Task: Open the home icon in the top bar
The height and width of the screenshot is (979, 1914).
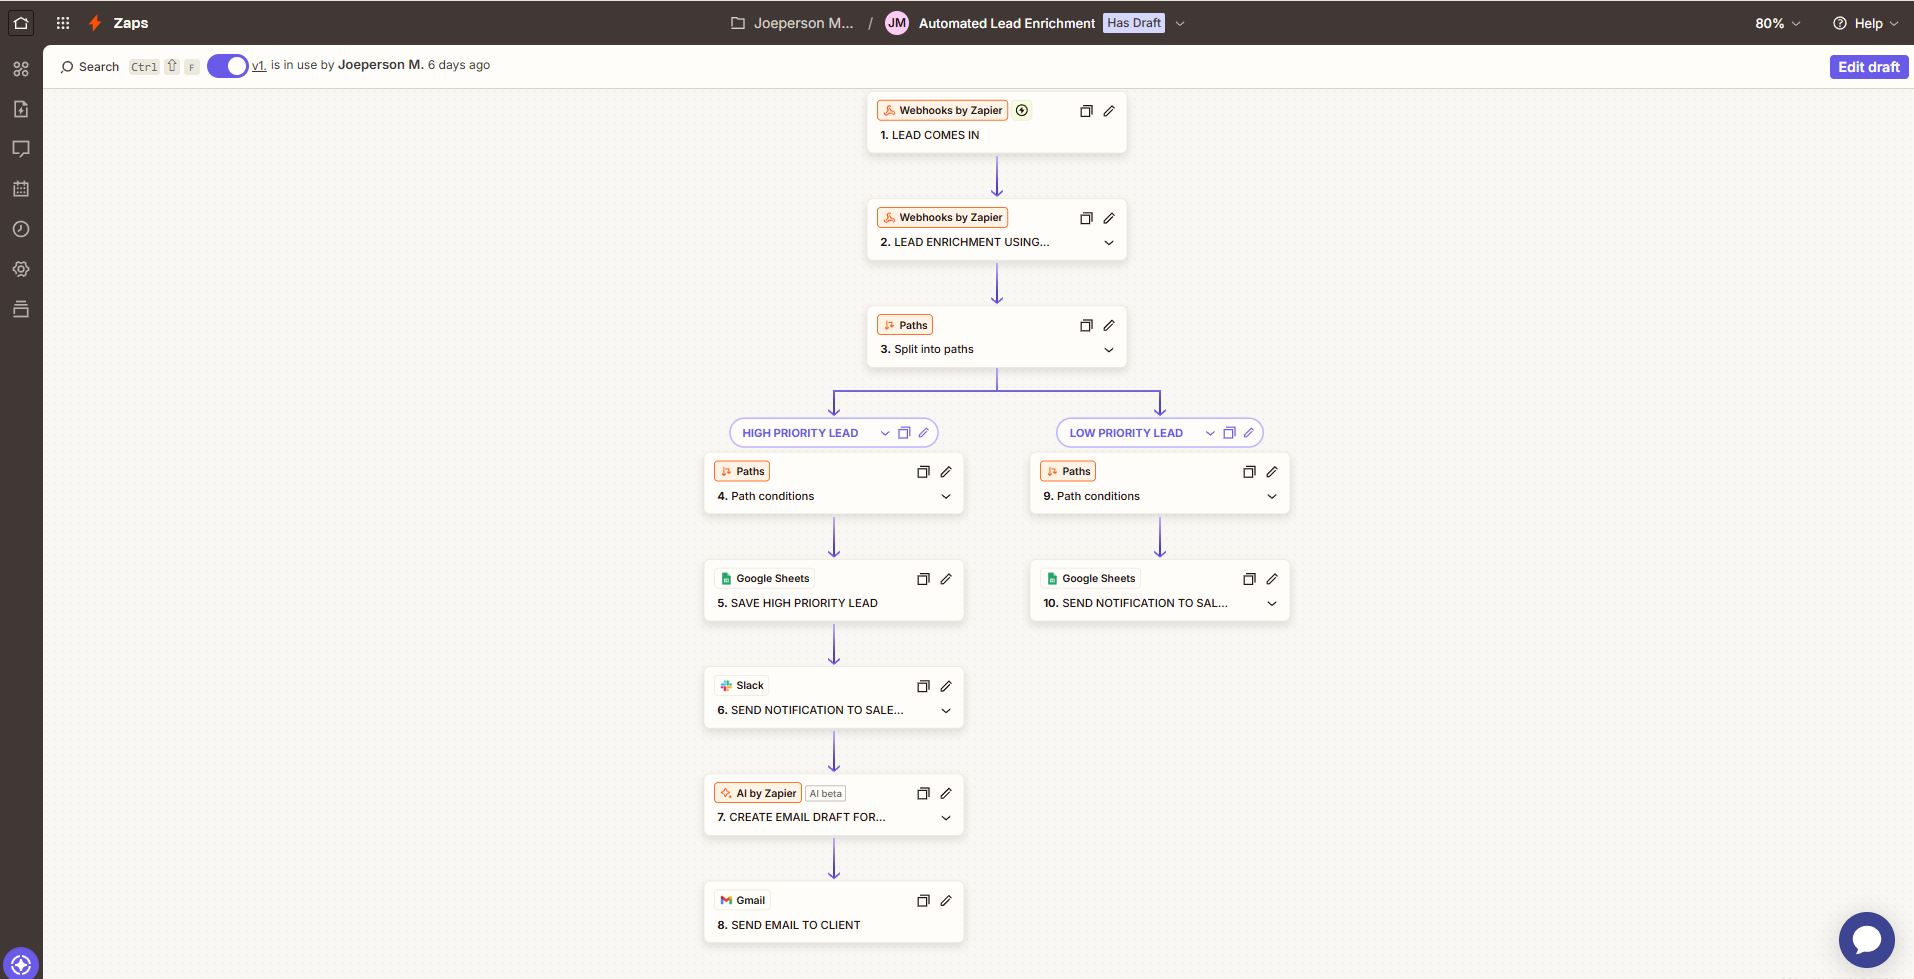Action: 21,23
